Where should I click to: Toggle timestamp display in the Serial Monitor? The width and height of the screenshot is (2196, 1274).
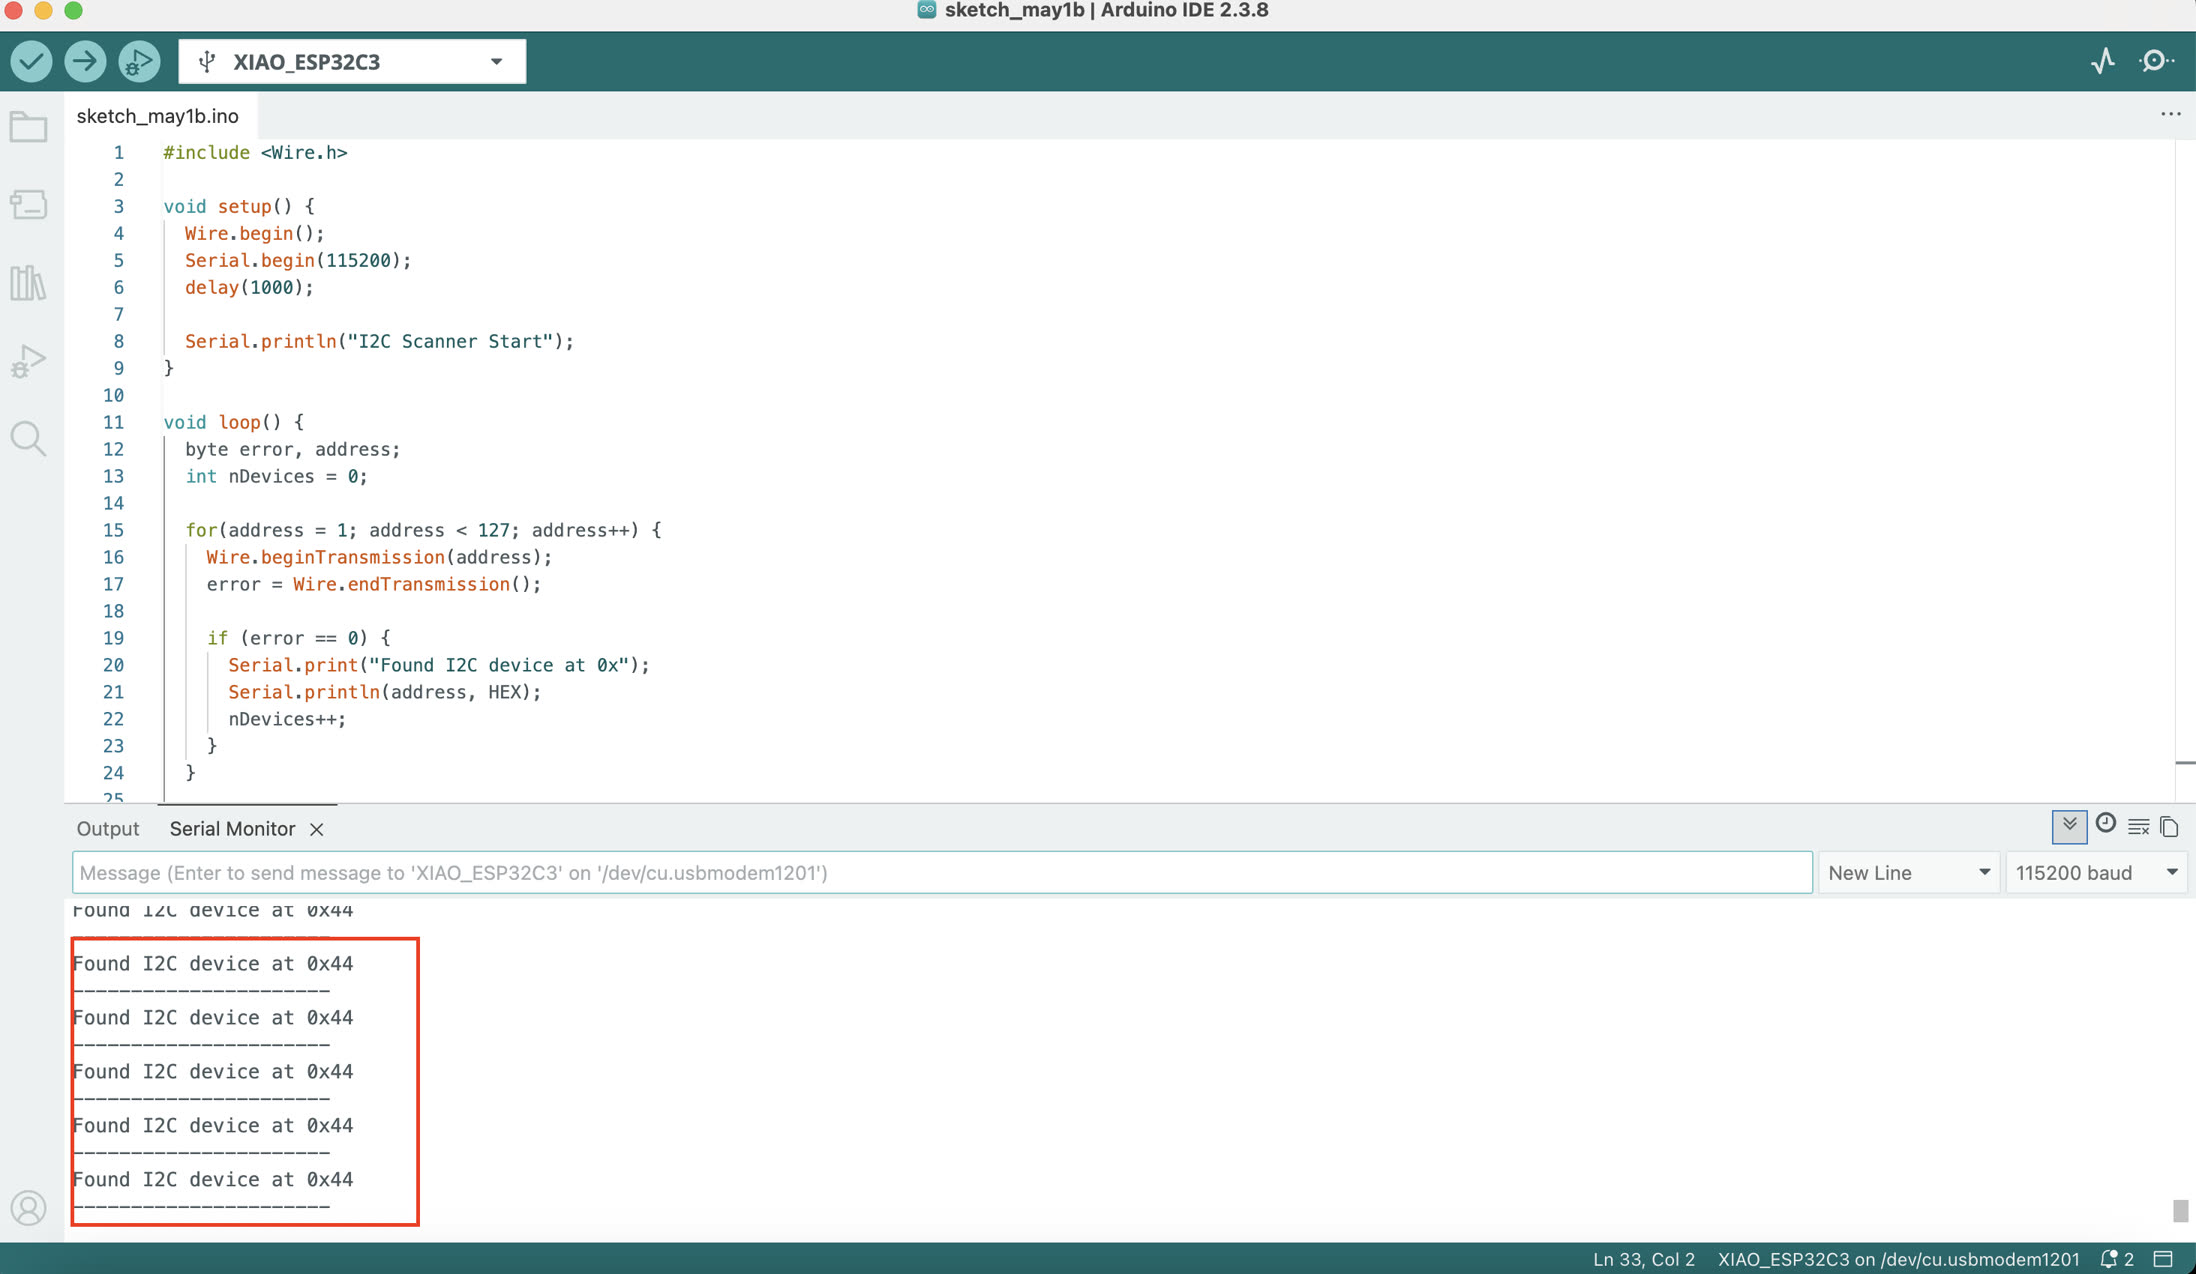coord(2106,824)
